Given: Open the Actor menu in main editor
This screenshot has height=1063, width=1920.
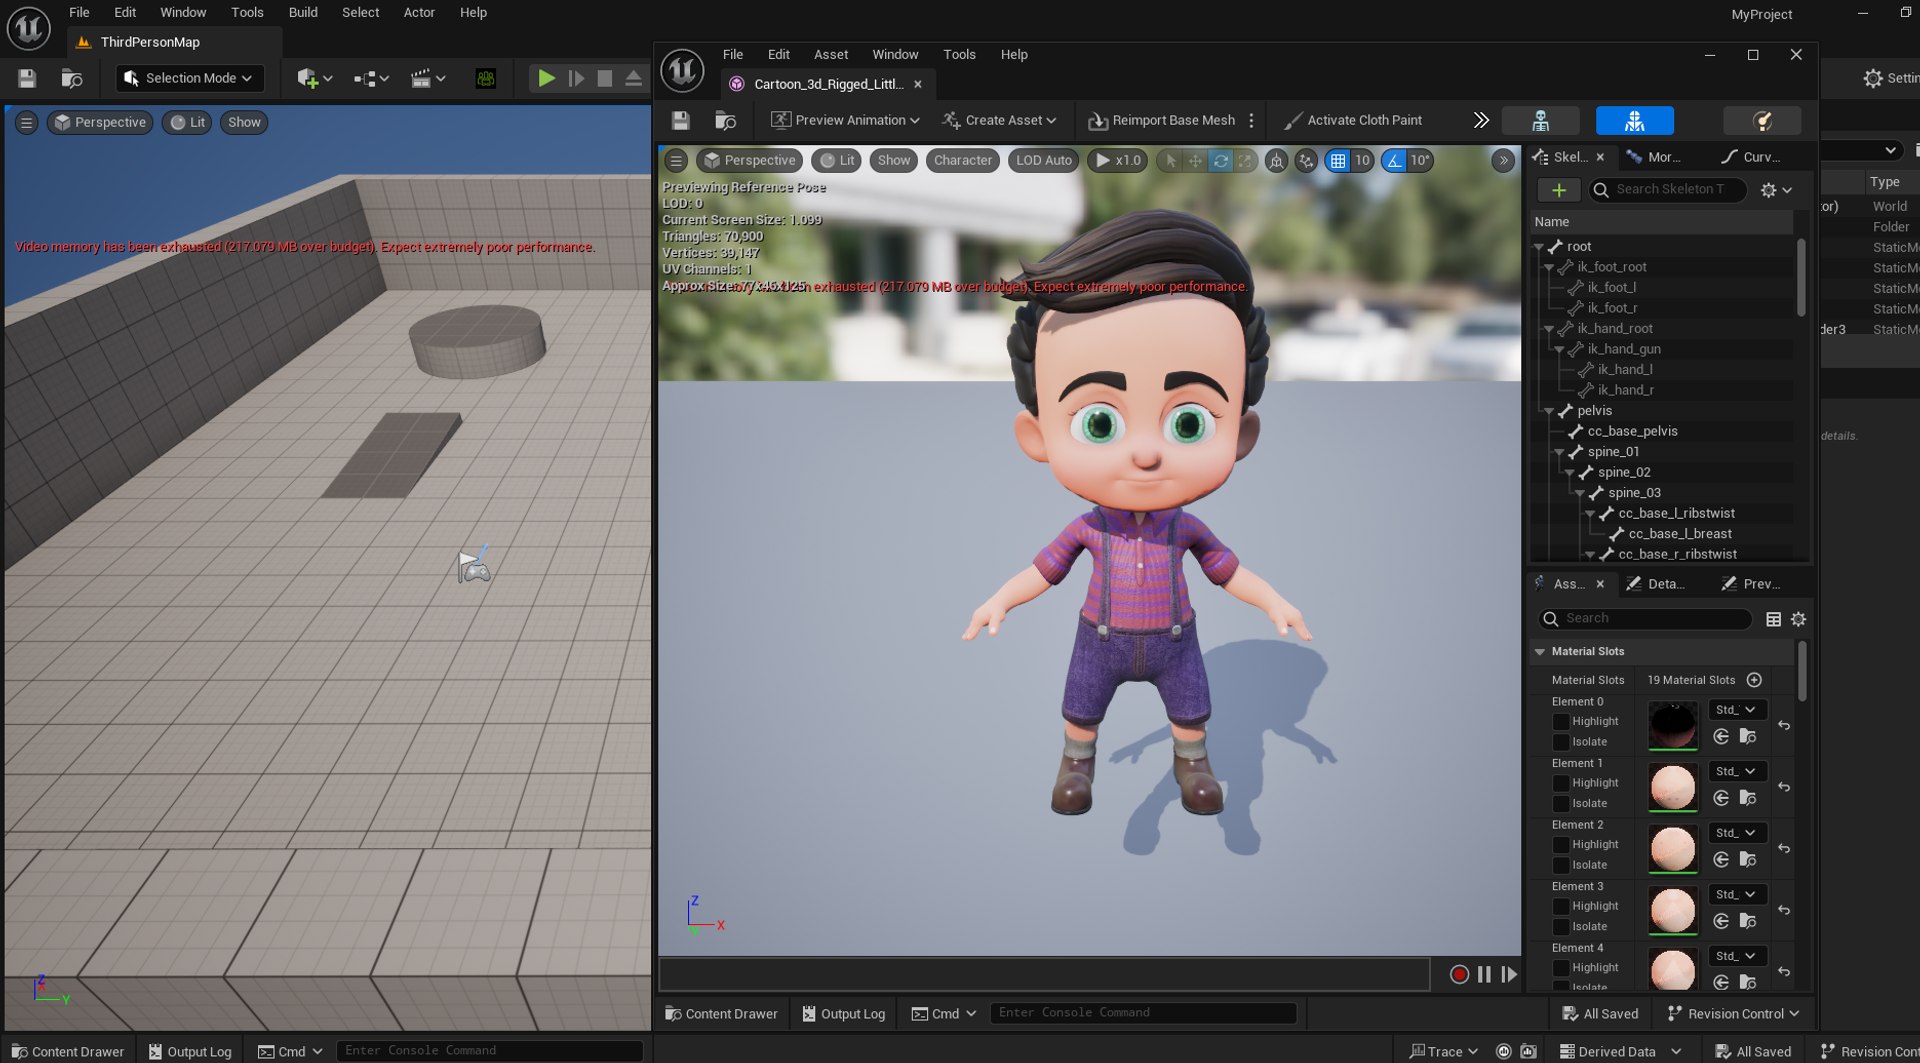Looking at the screenshot, I should click(419, 13).
